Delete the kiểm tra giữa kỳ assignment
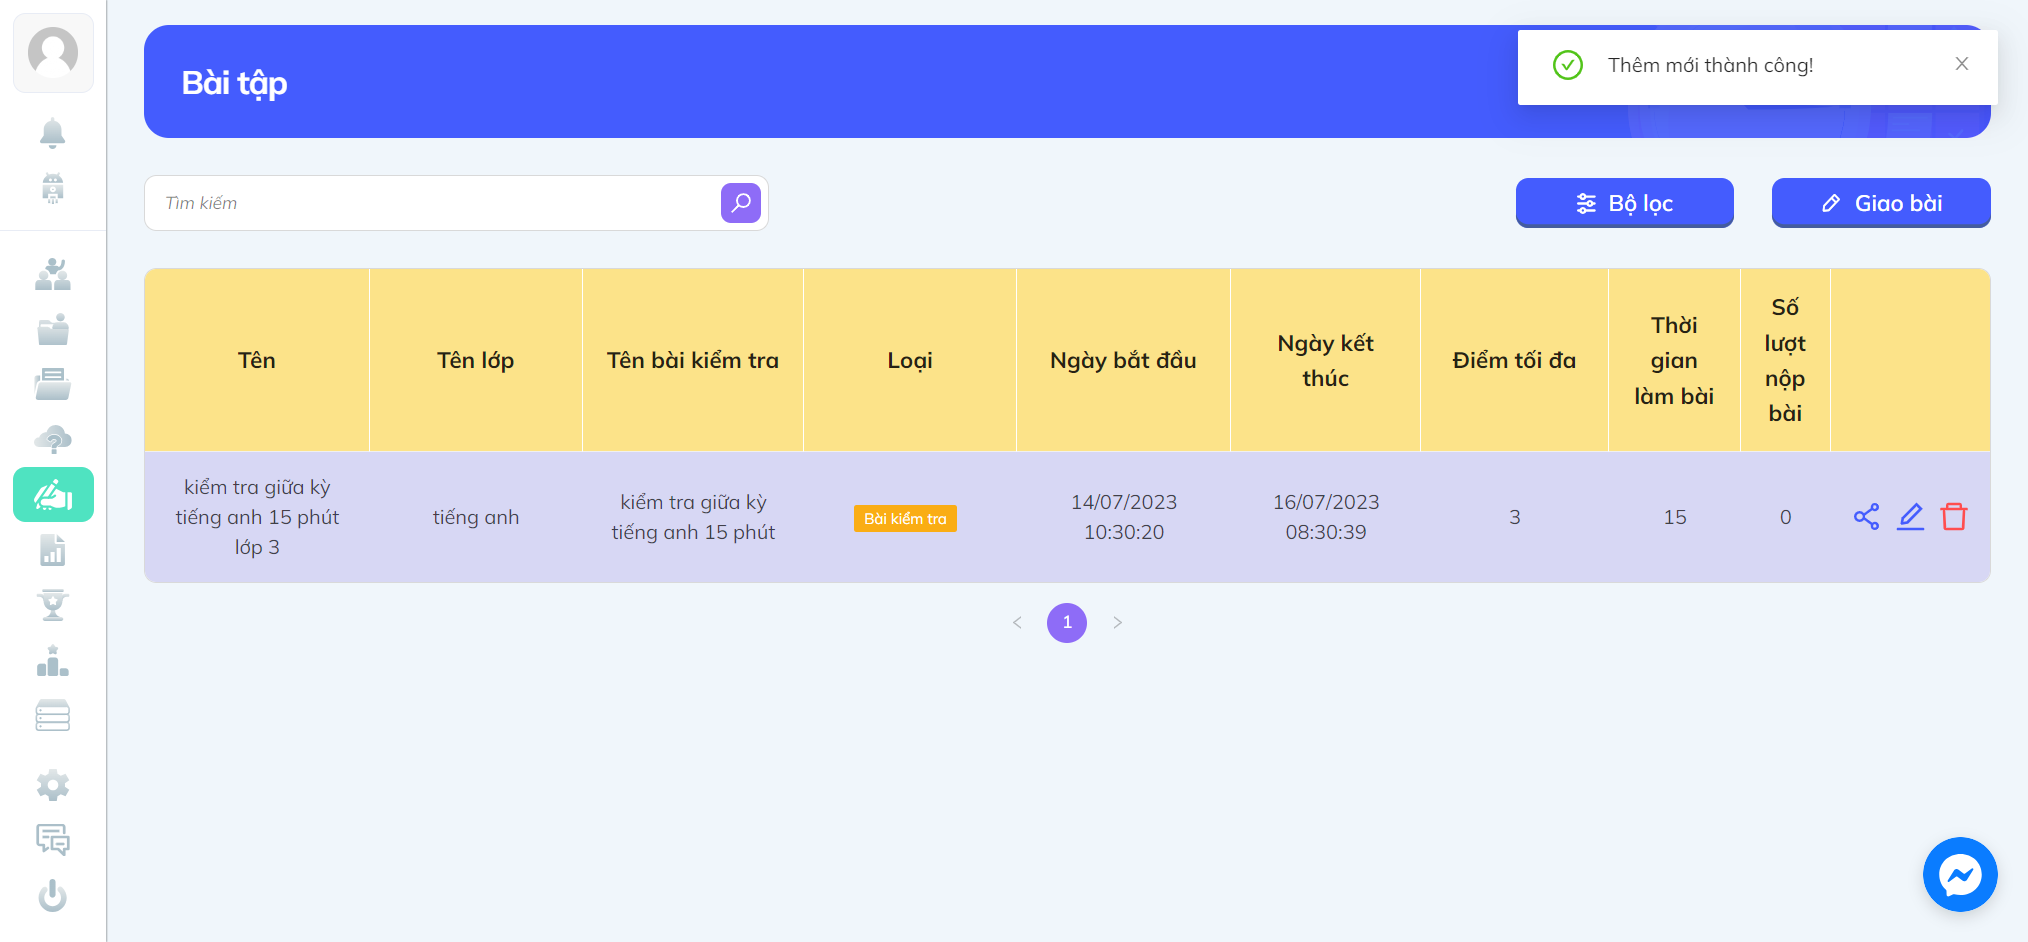 pyautogui.click(x=1954, y=517)
